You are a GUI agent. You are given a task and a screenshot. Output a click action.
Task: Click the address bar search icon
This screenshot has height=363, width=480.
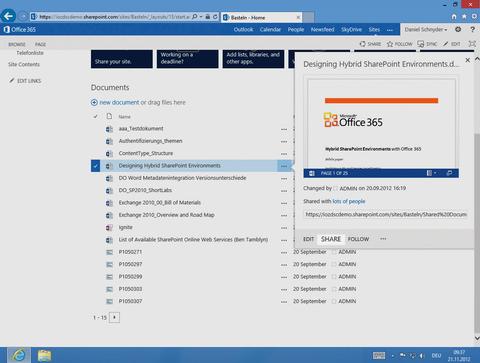(x=195, y=16)
